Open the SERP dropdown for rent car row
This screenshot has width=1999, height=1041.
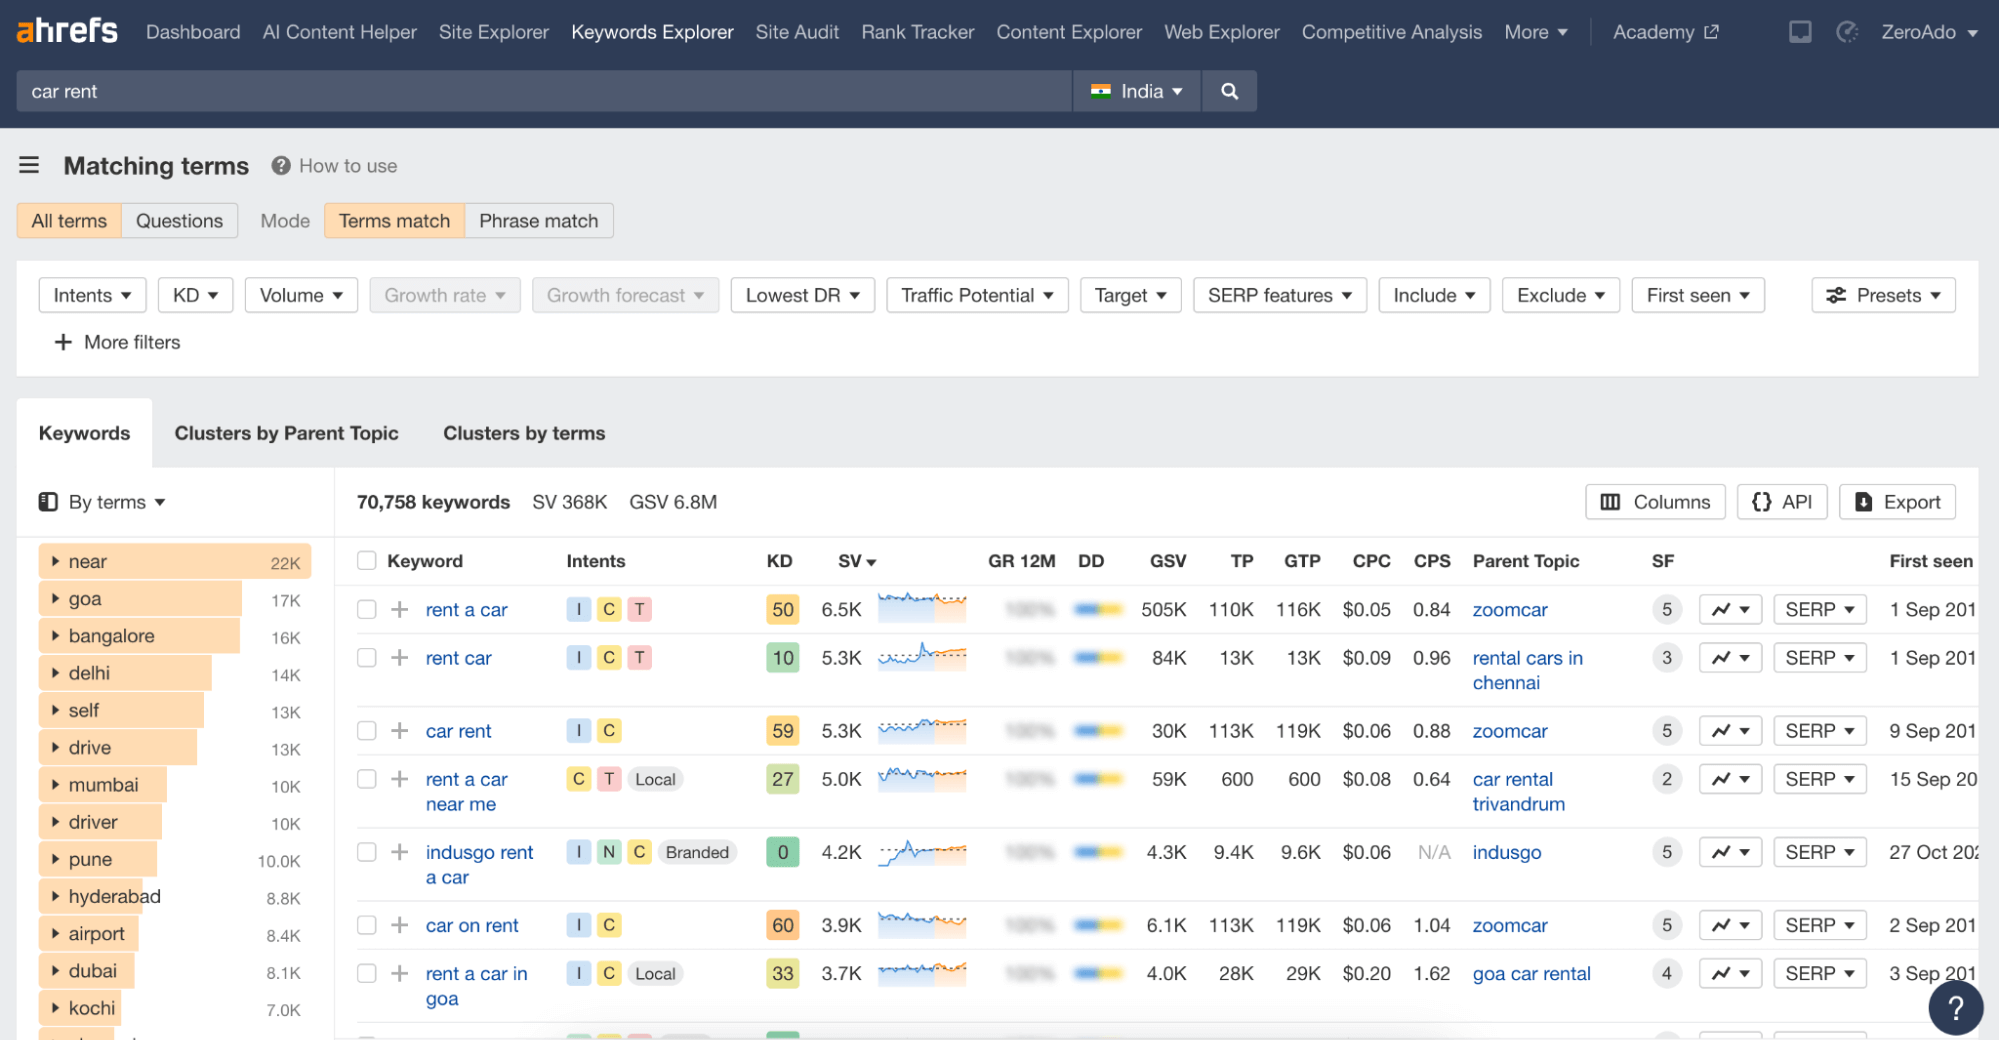click(1819, 658)
